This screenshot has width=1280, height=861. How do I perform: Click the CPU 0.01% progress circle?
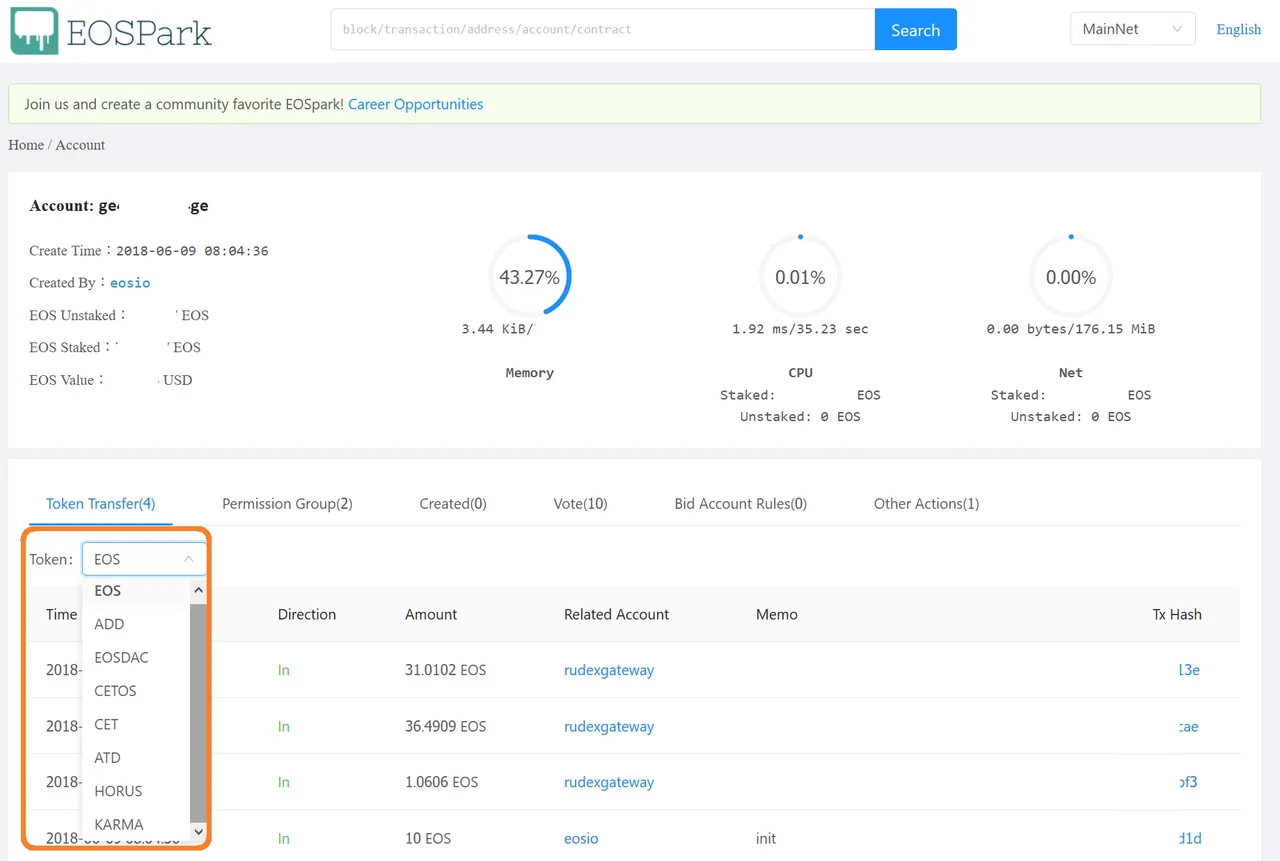pyautogui.click(x=800, y=277)
